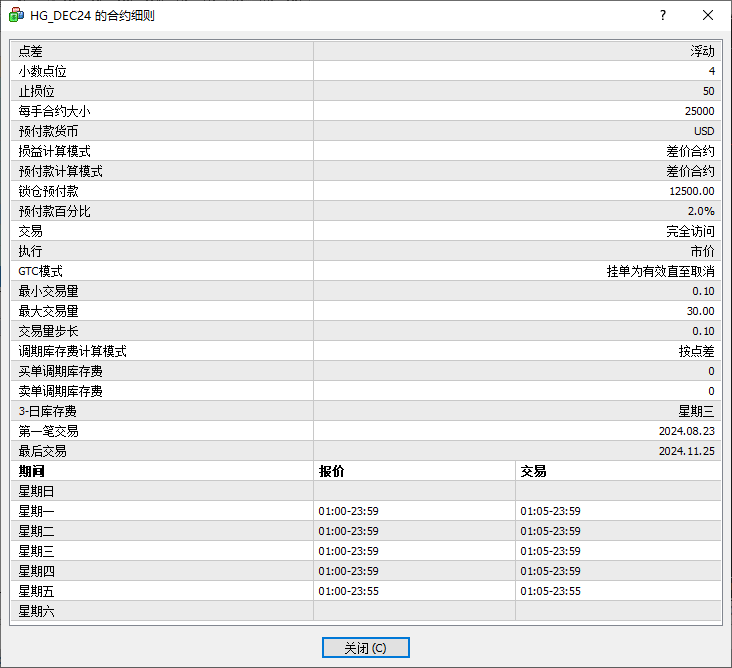
Task: Select the GTC模式 row label
Action: (41, 271)
